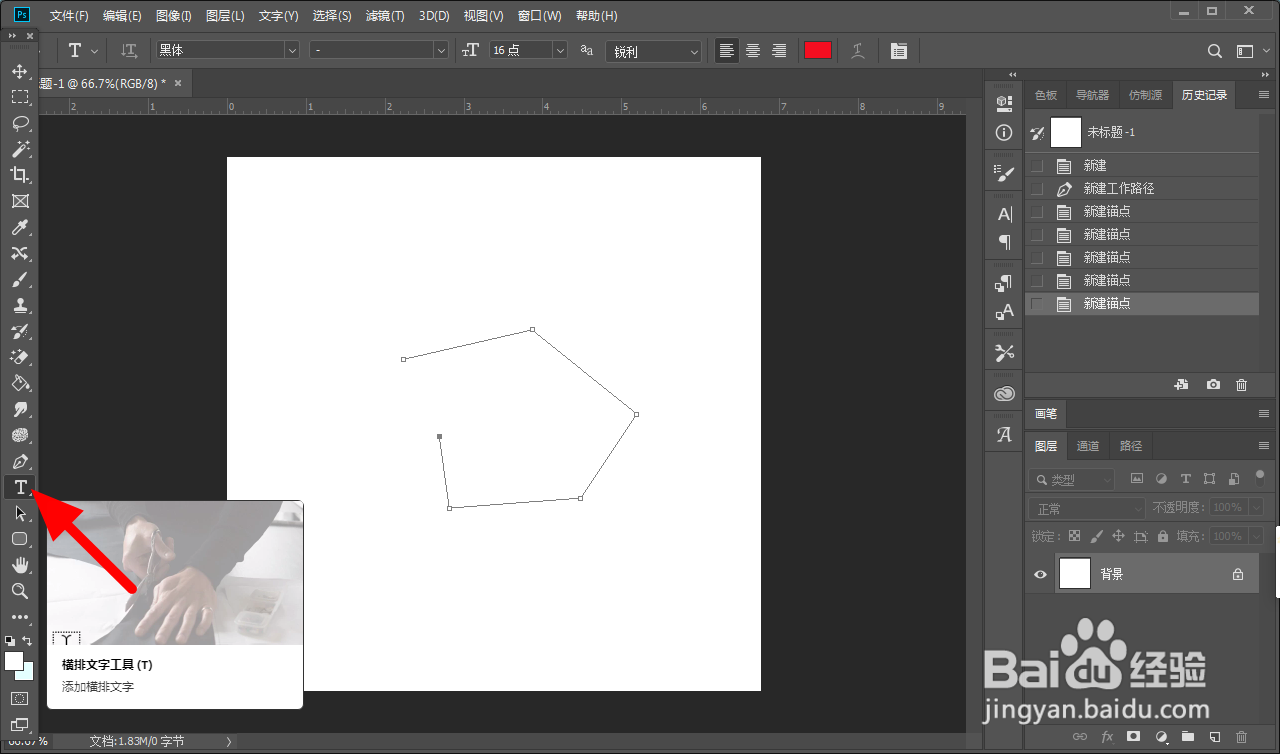Switch to the 通道 tab
The height and width of the screenshot is (754, 1280).
tap(1088, 446)
